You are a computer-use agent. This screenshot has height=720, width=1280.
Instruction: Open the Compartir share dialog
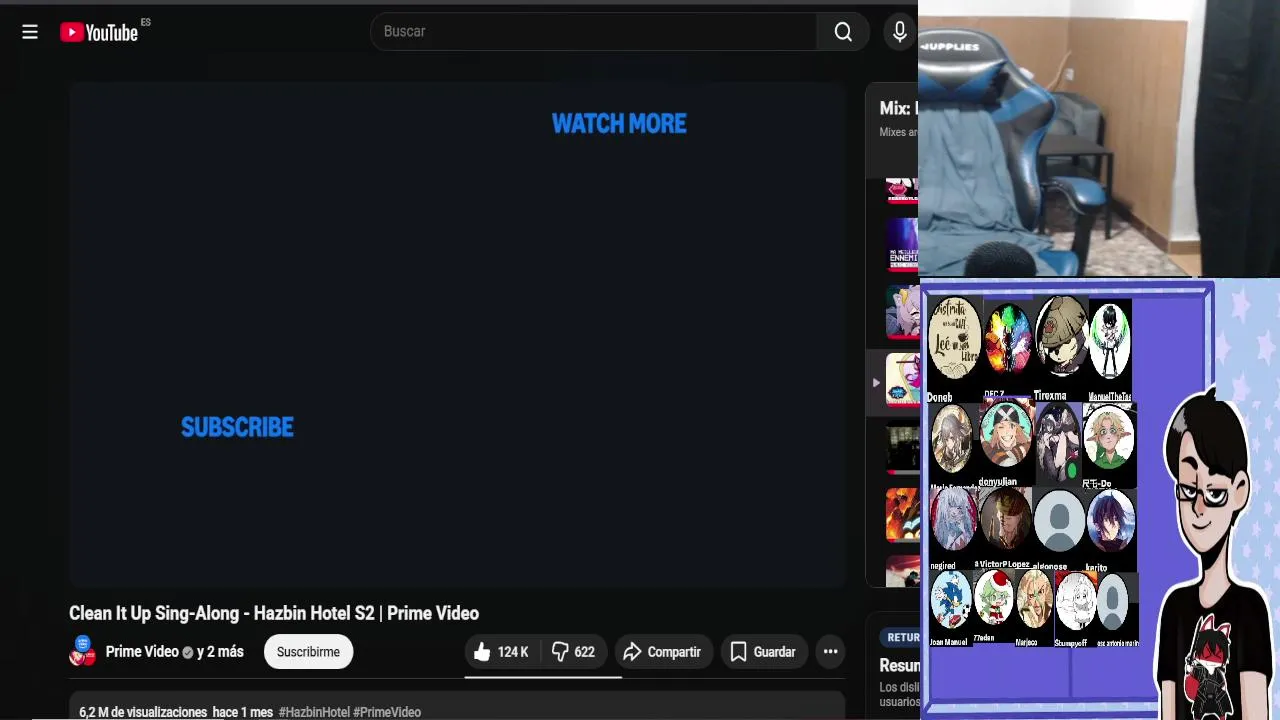click(x=662, y=652)
